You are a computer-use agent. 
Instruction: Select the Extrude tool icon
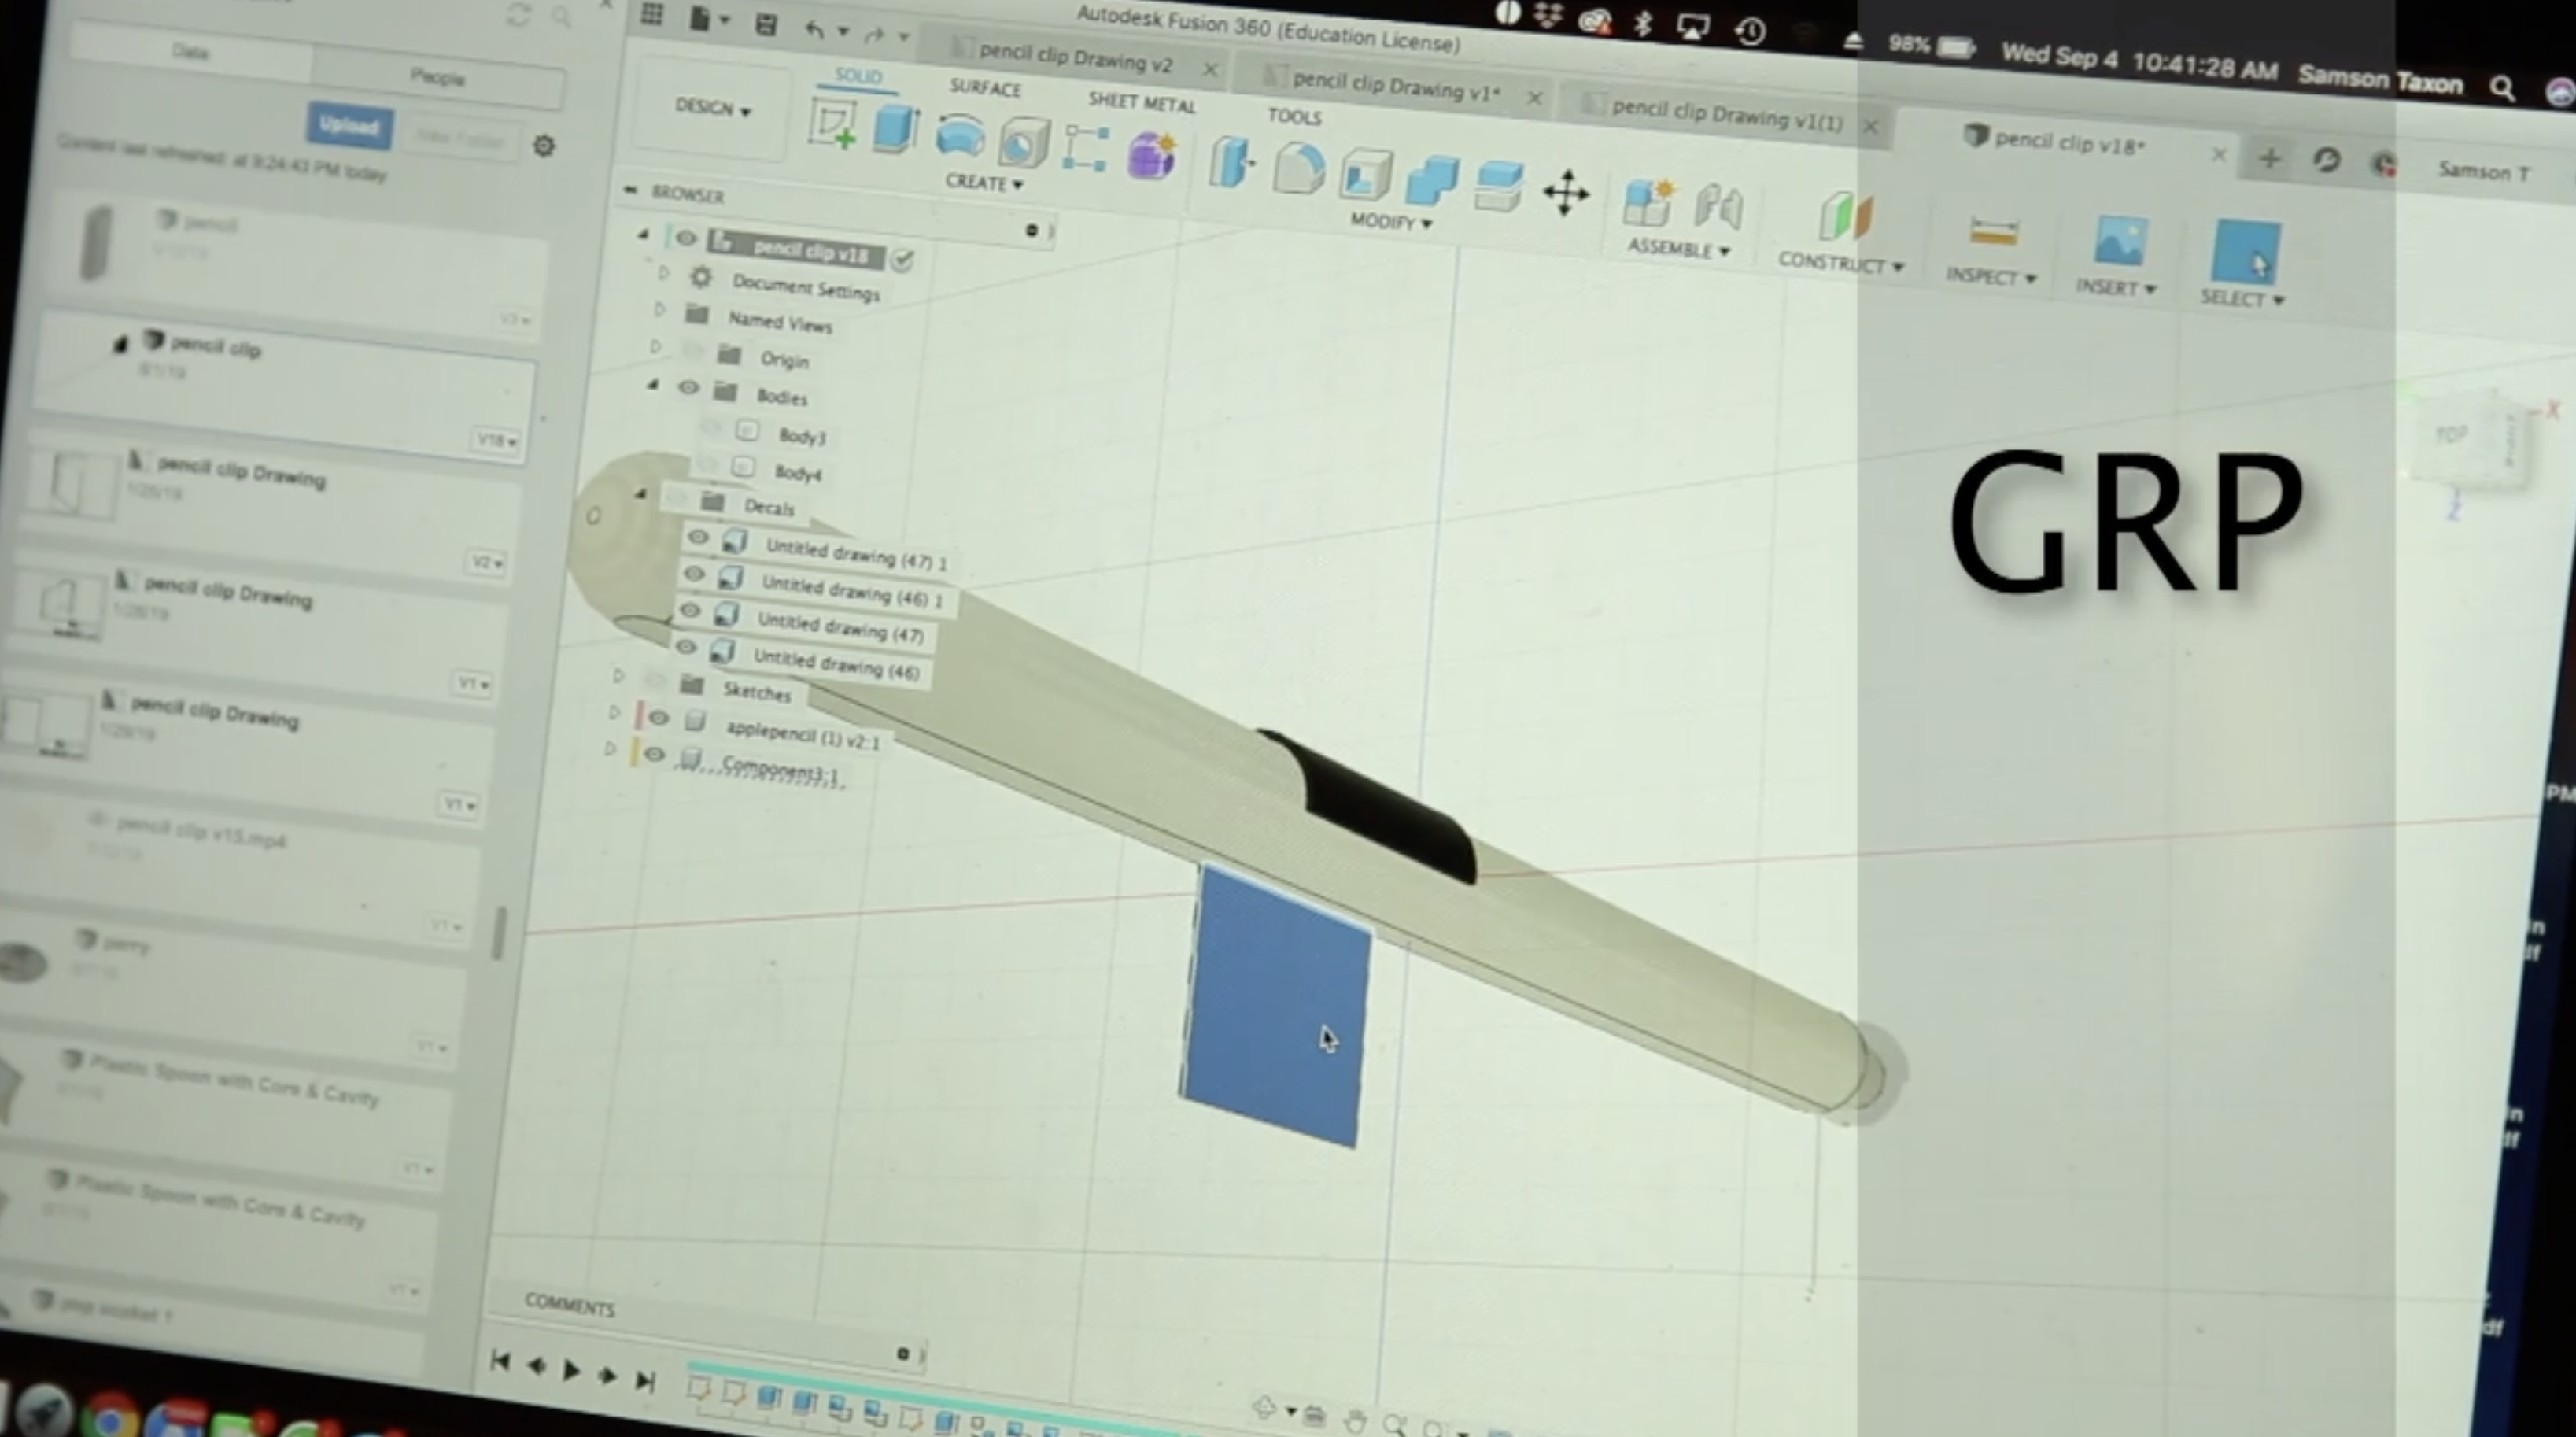pos(895,129)
